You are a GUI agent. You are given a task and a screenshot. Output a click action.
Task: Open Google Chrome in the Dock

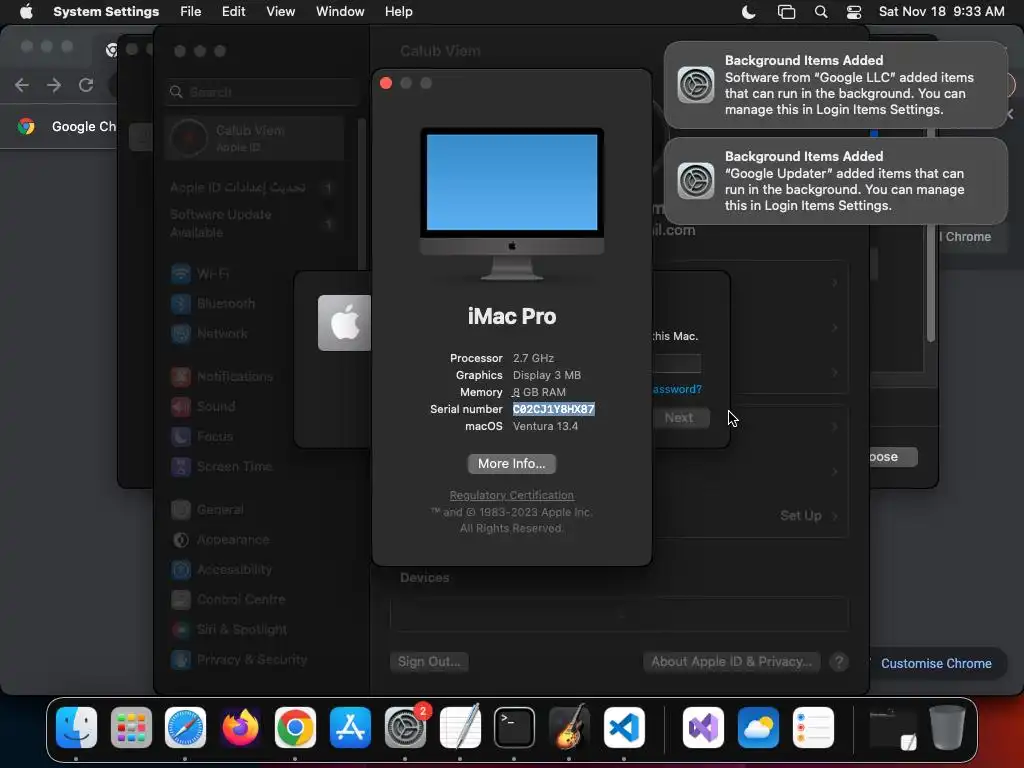tap(295, 727)
